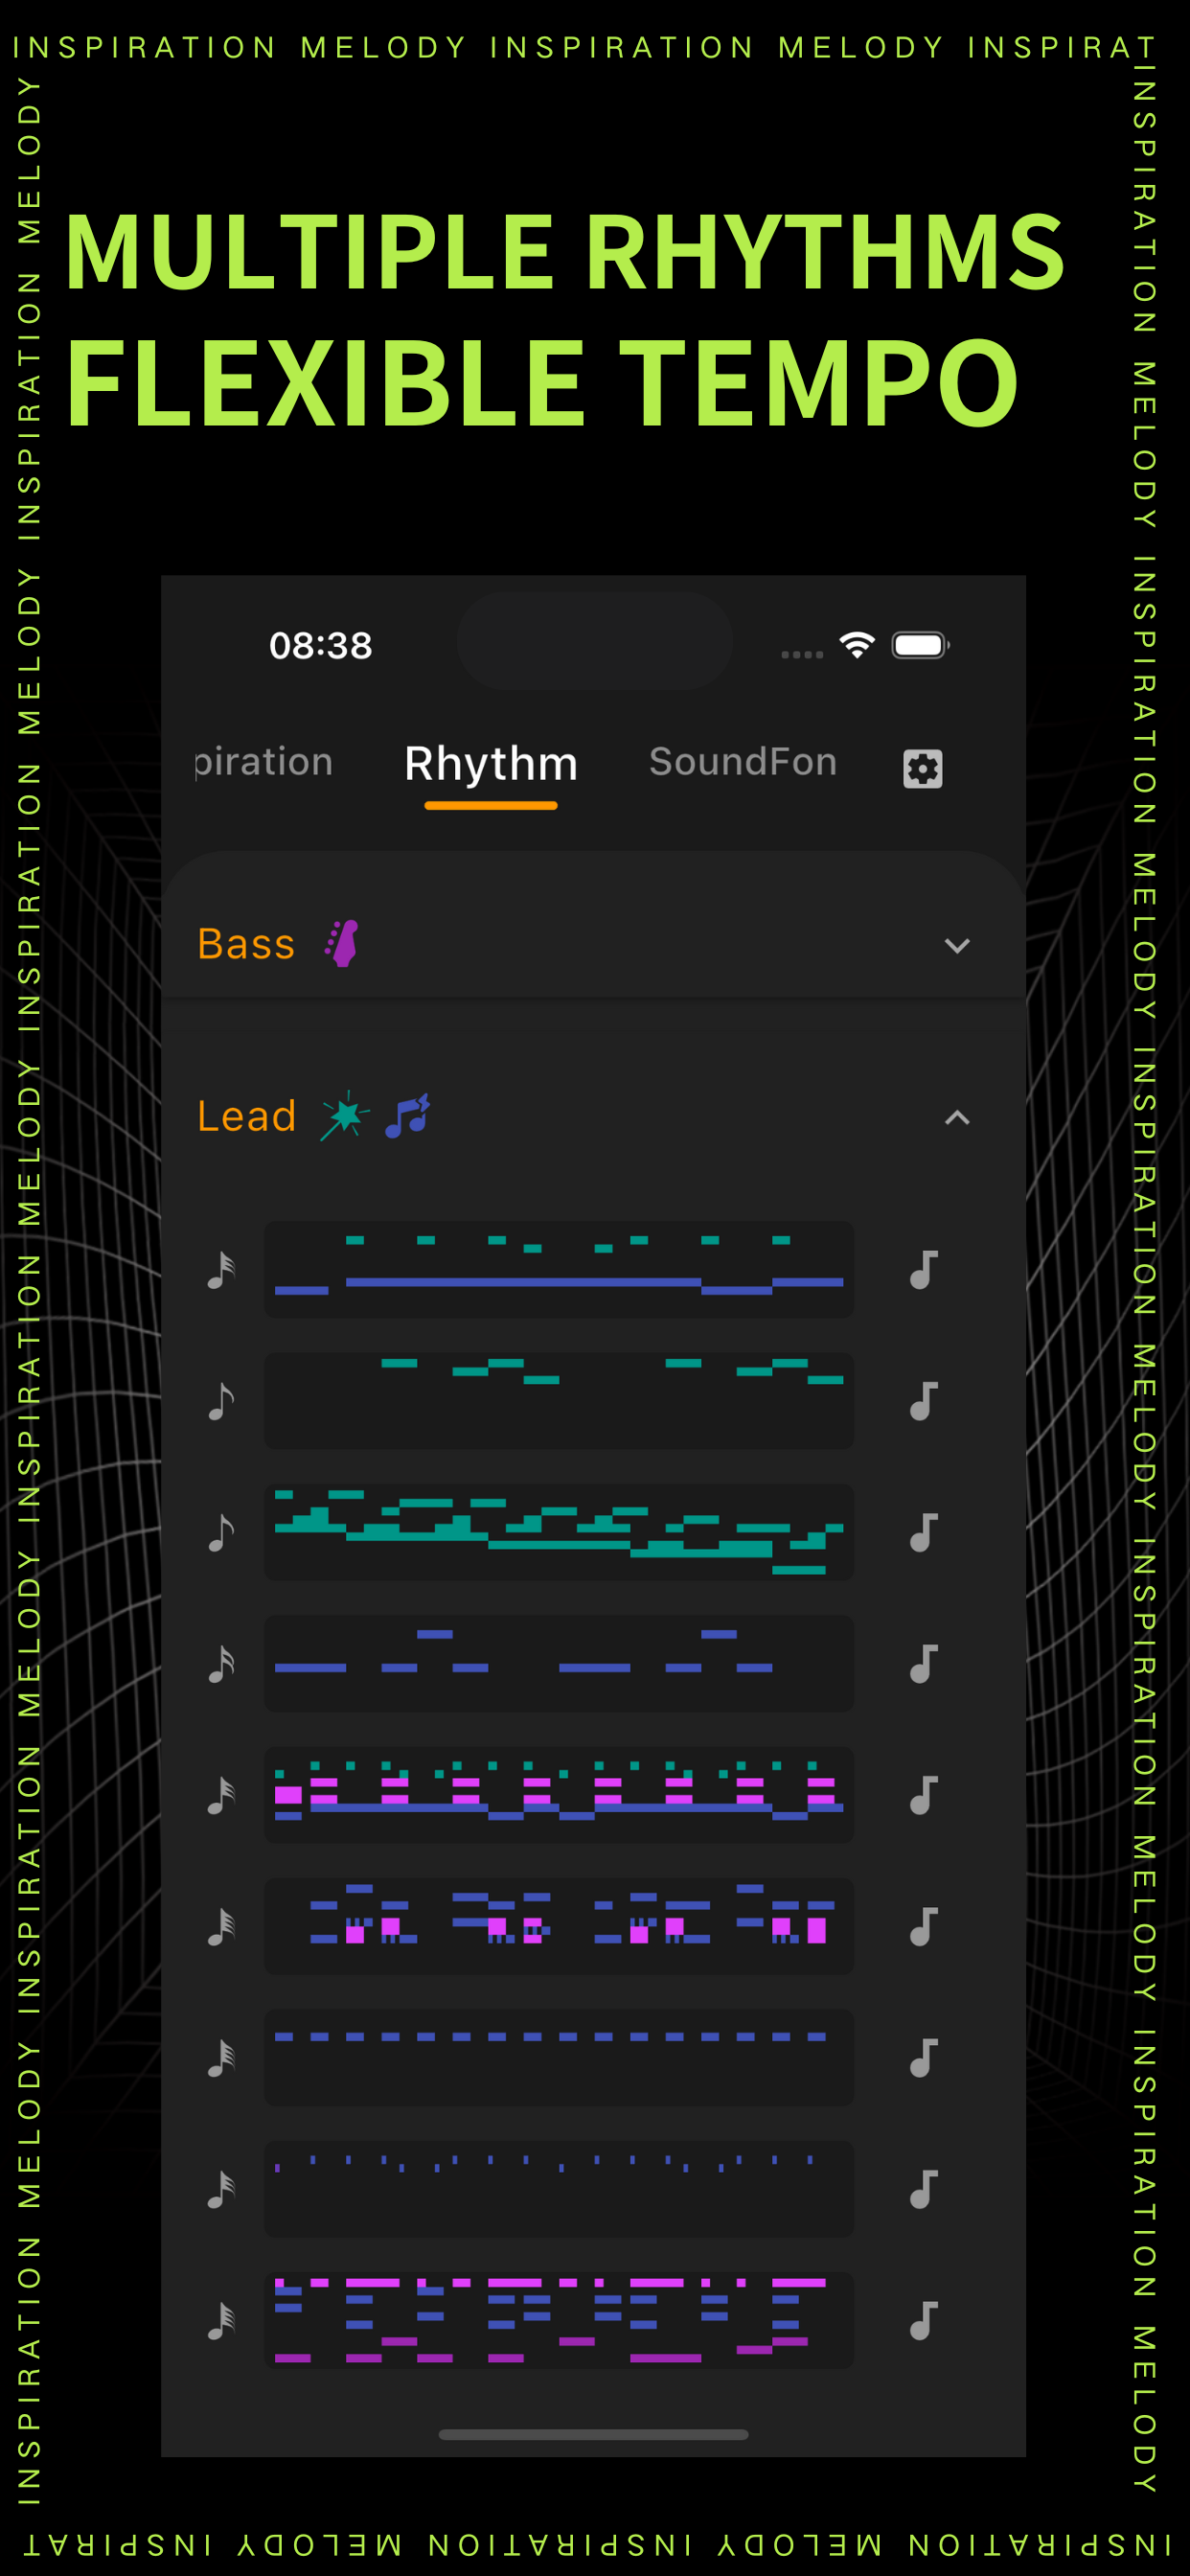Tap the battery status icon
The image size is (1190, 2576).
921,645
